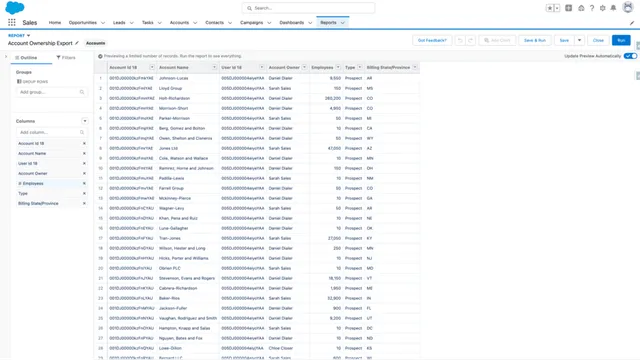Open the favorites list dropdown arrow
This screenshot has width=640, height=360.
click(557, 8)
